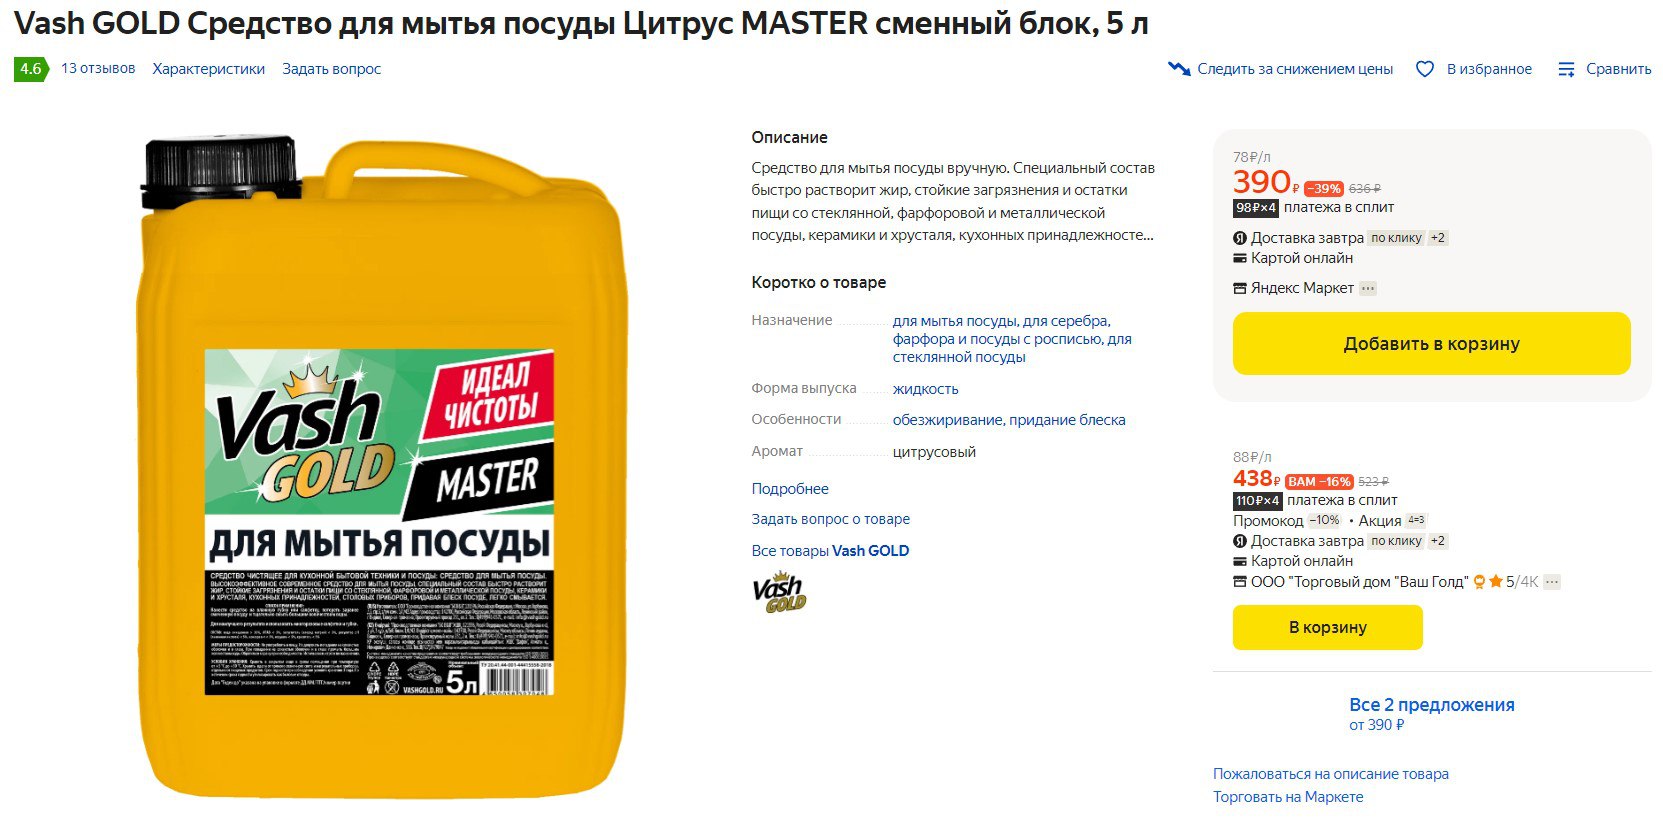Click the yellow canister product image

(x=378, y=466)
